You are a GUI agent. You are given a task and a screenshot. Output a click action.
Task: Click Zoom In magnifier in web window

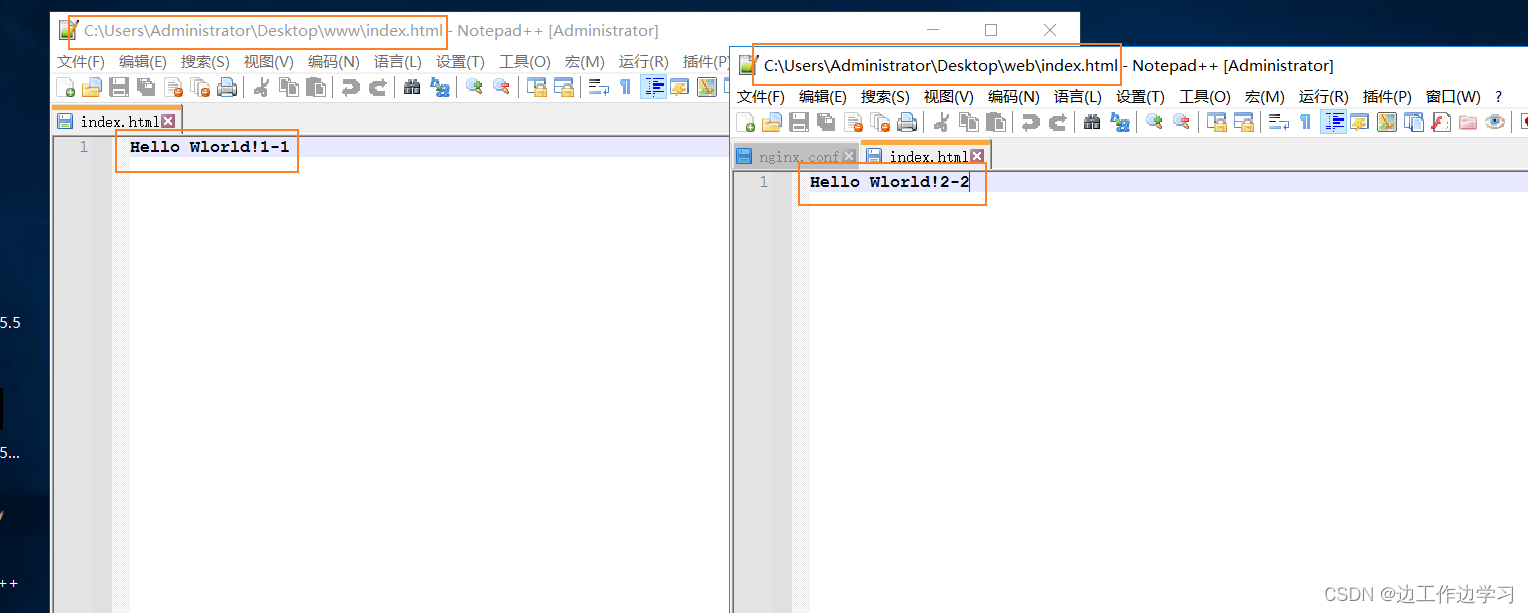point(1154,122)
